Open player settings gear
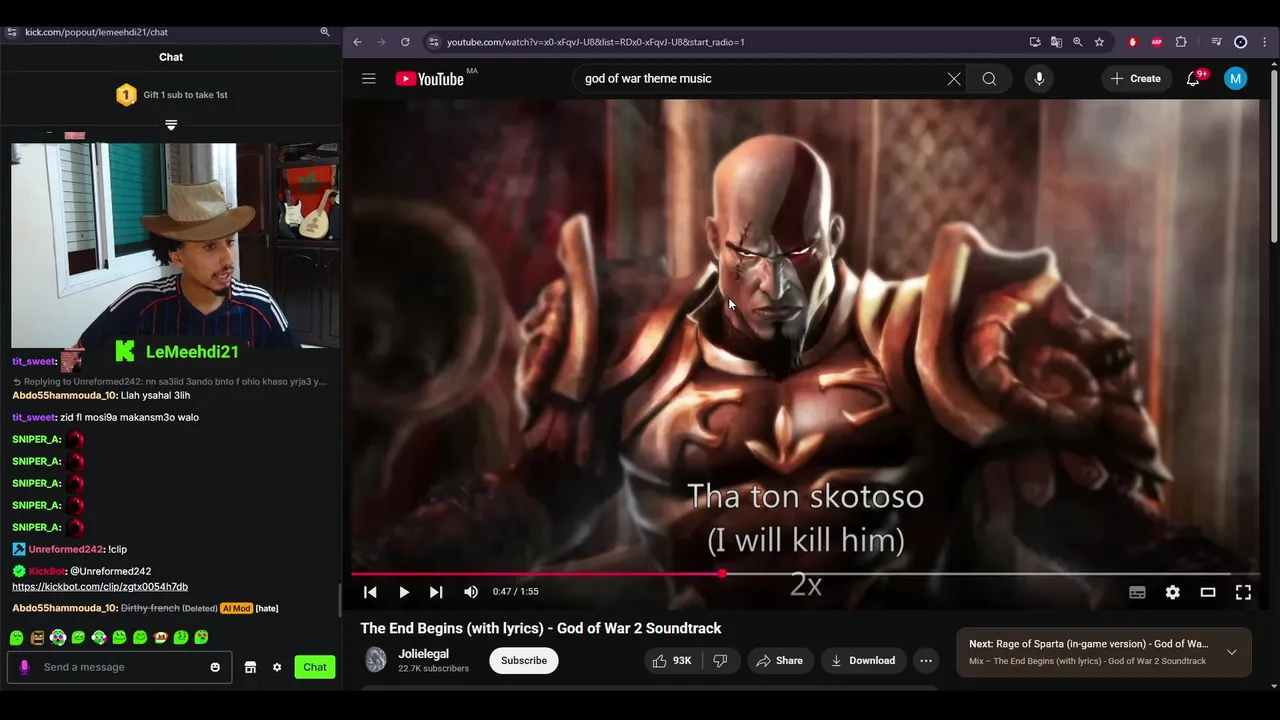 click(x=1172, y=592)
